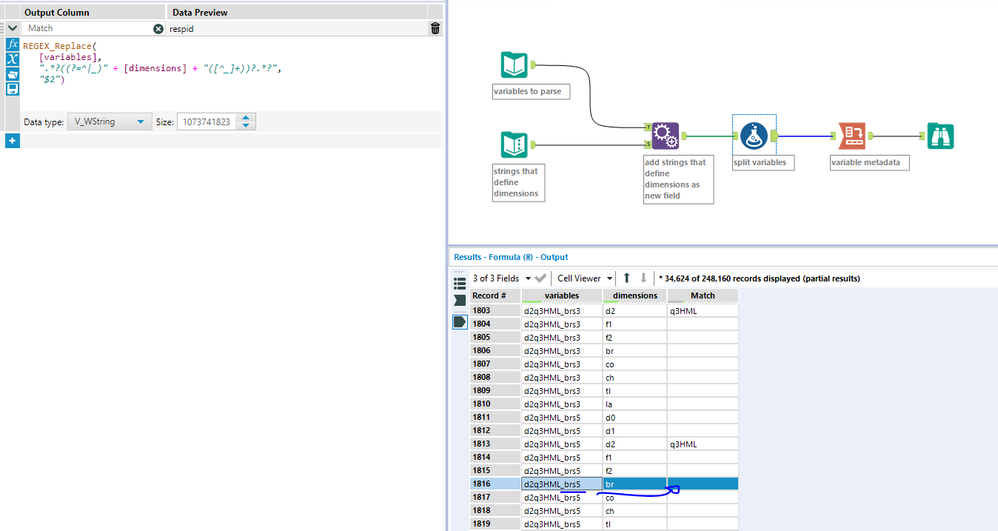This screenshot has width=998, height=531.
Task: Click the Browse binoculars tool
Action: [939, 136]
